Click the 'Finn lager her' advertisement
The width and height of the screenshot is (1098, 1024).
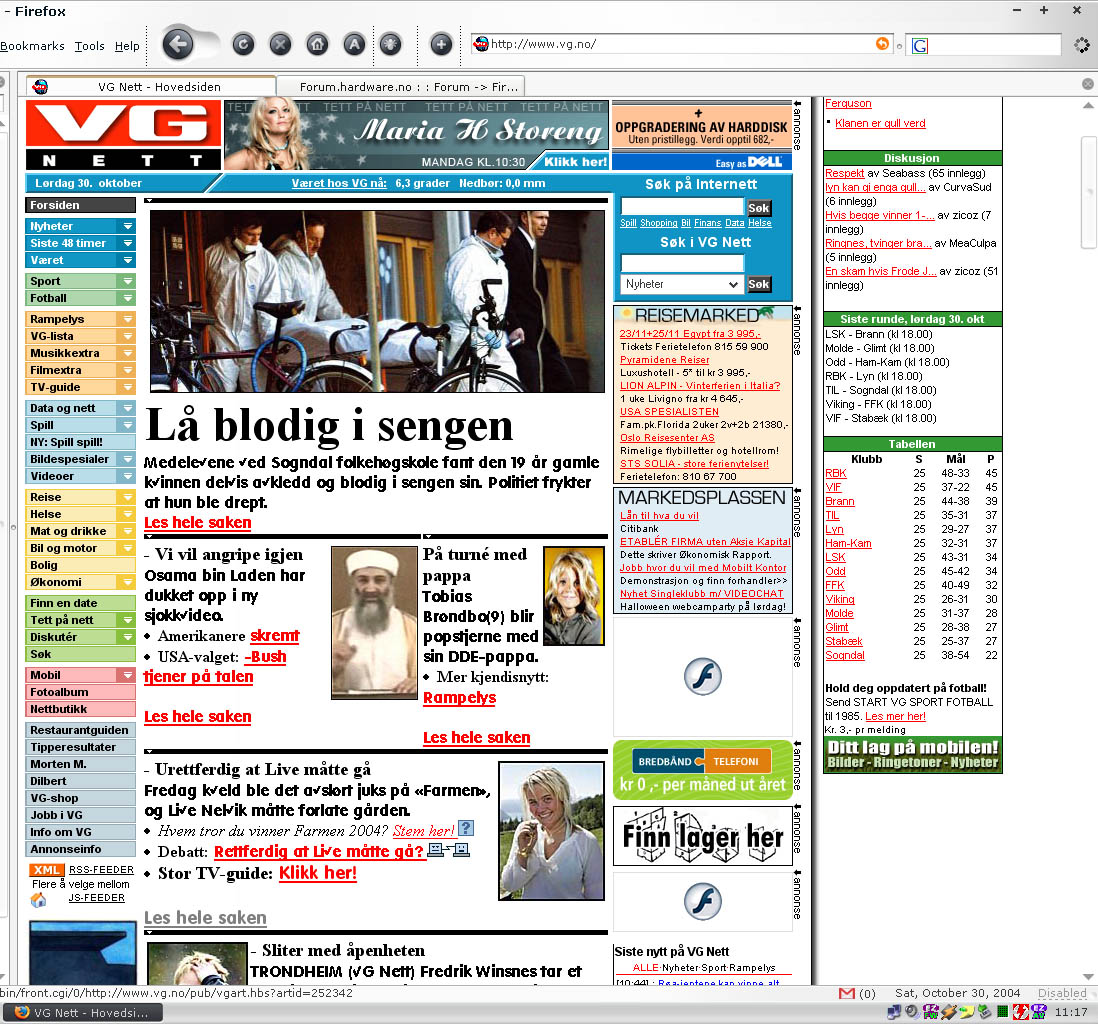(702, 836)
